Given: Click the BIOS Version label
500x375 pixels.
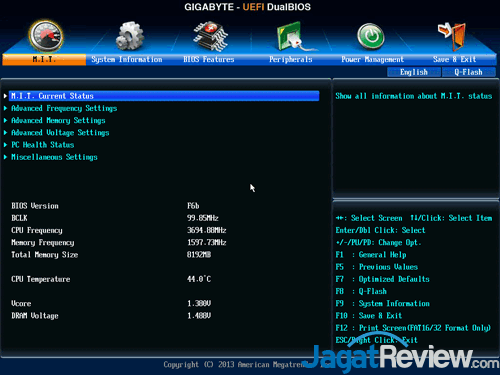Looking at the screenshot, I should [35, 206].
